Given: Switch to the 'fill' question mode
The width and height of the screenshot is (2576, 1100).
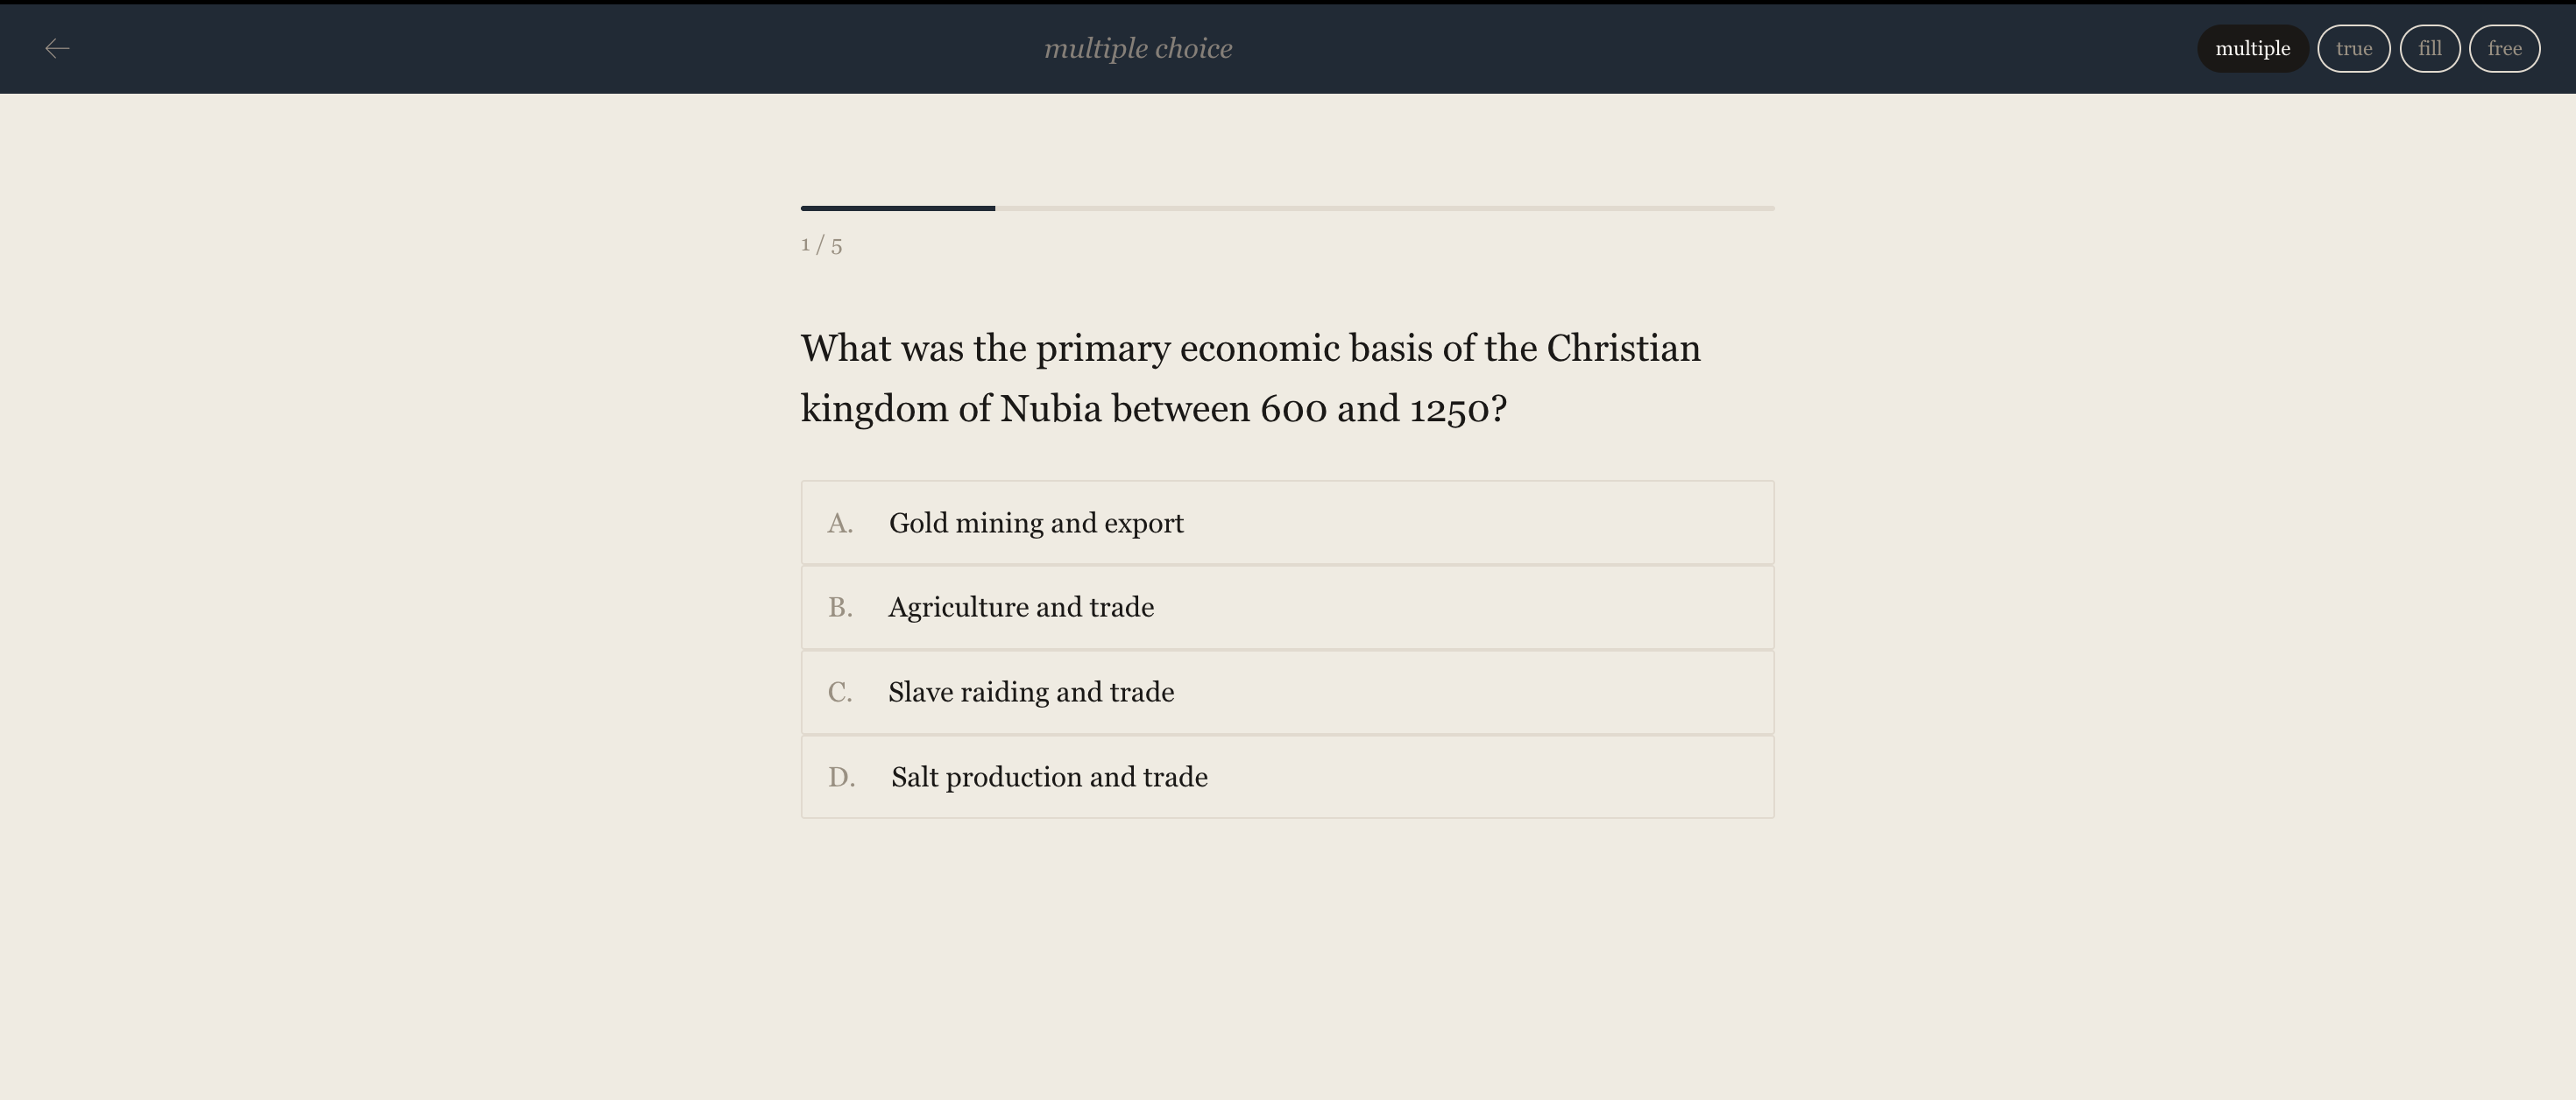Looking at the screenshot, I should 2429,49.
